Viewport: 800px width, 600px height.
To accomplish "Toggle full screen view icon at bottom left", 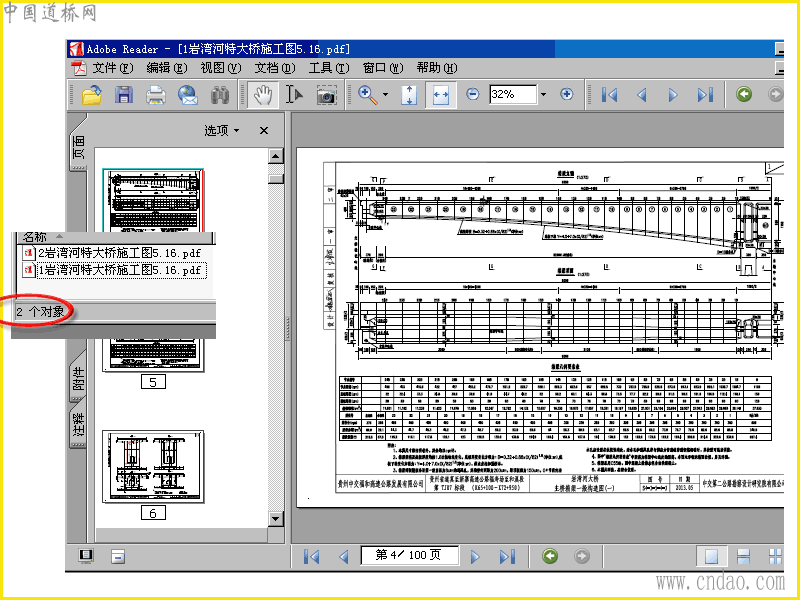I will tap(86, 556).
